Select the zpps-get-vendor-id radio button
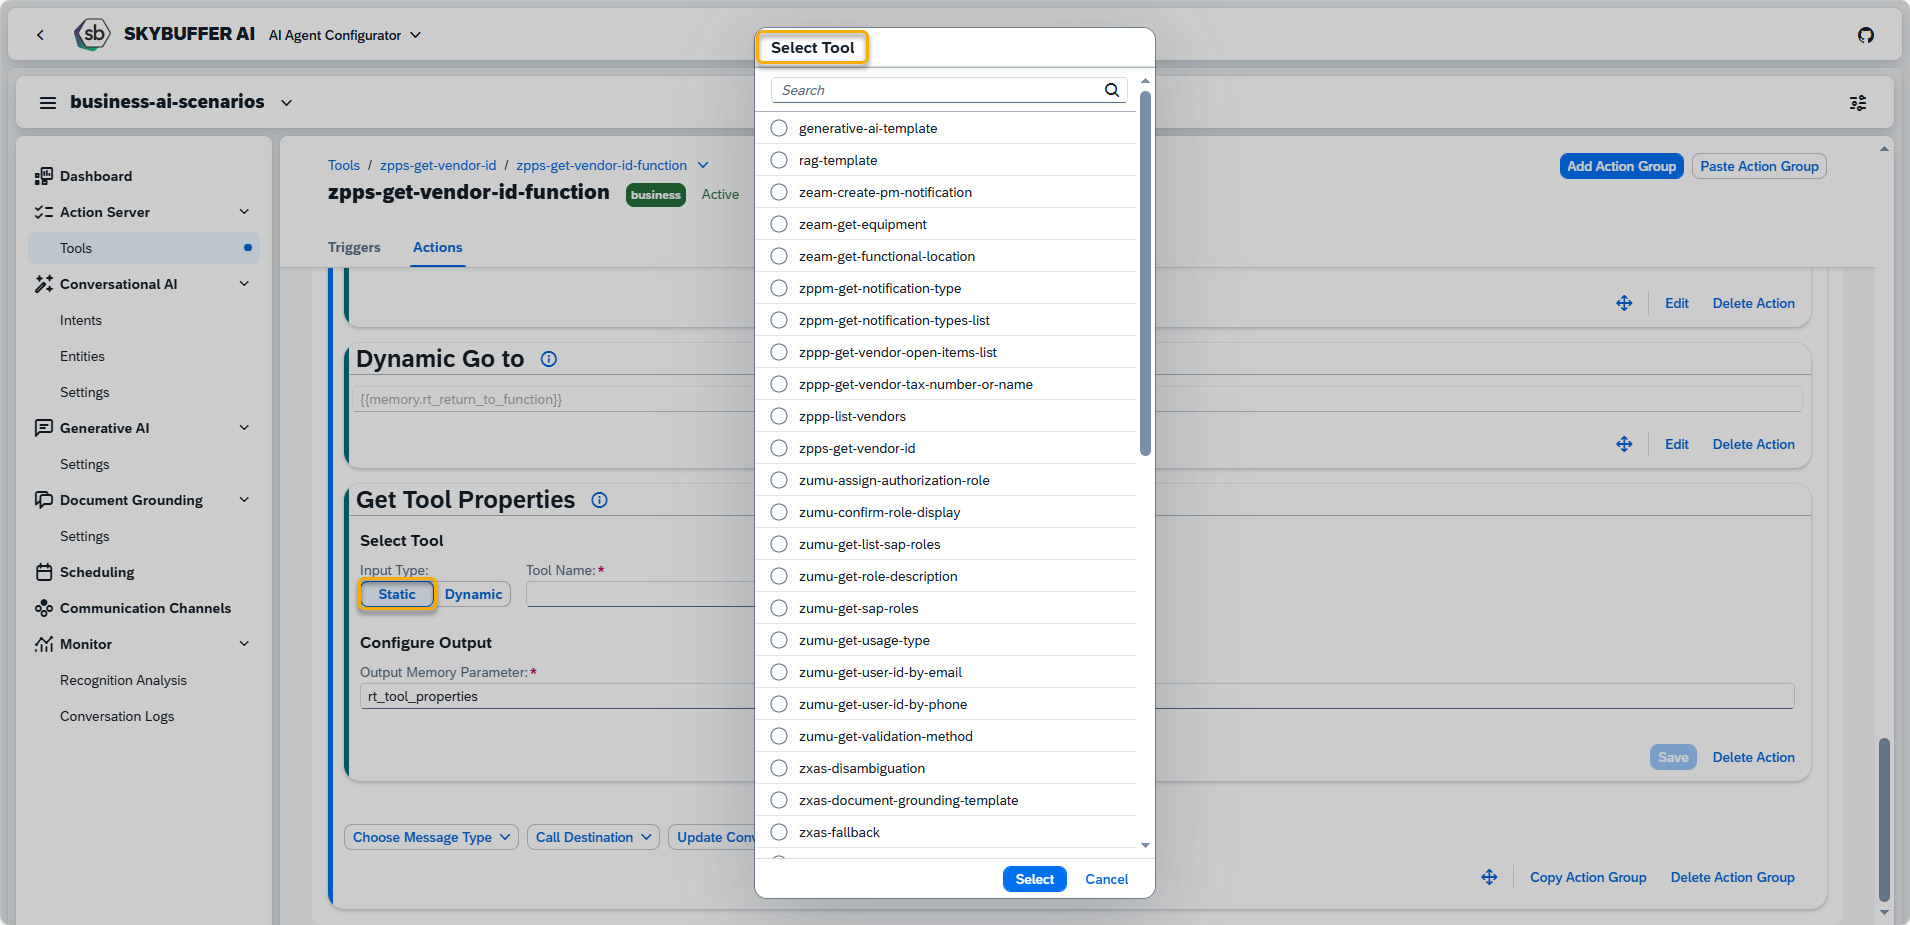This screenshot has width=1910, height=925. tap(779, 448)
